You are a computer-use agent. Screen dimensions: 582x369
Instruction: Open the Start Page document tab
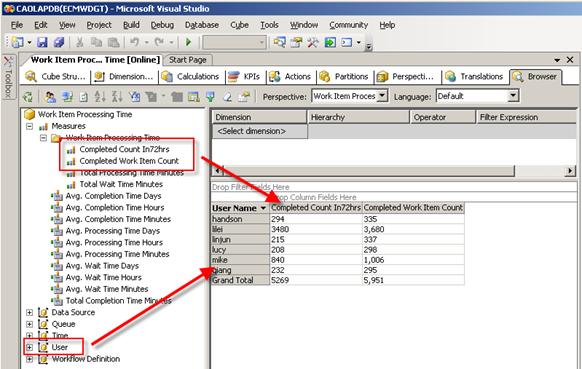[x=188, y=60]
